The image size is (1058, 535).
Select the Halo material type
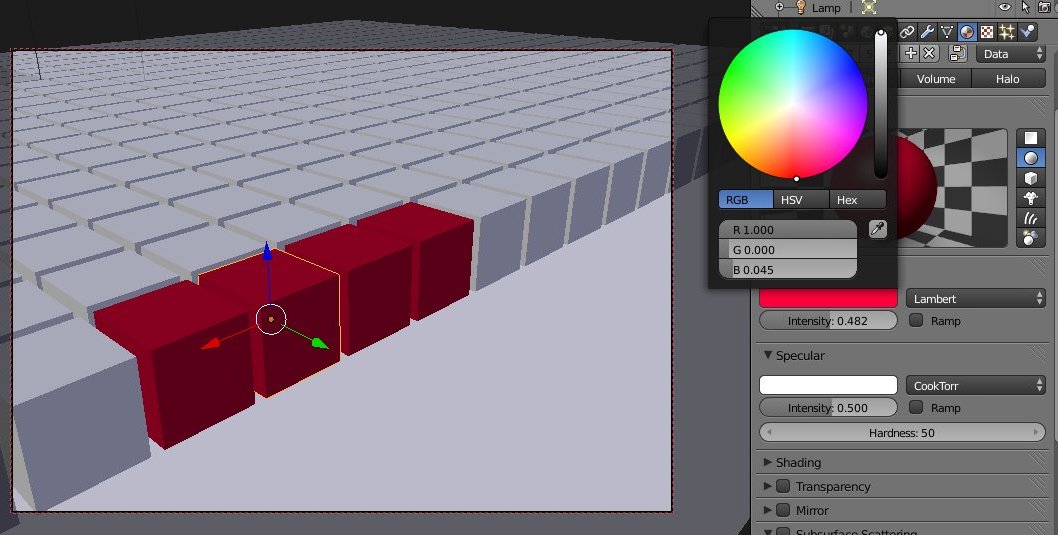click(x=1007, y=79)
